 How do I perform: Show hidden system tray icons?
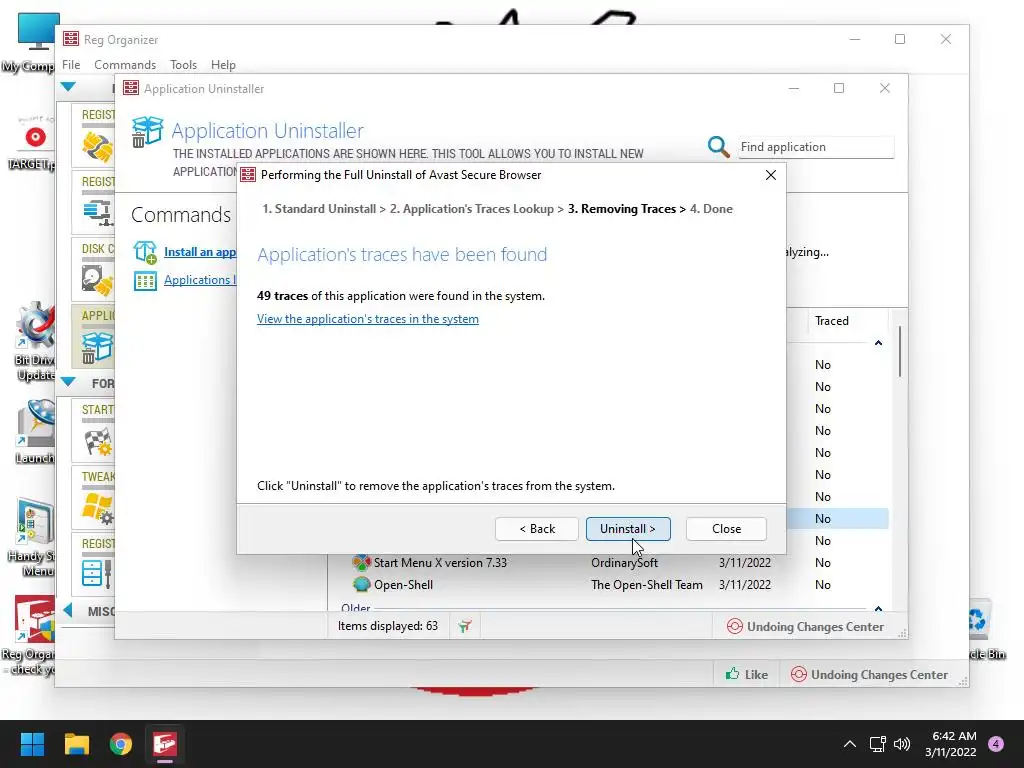(849, 744)
